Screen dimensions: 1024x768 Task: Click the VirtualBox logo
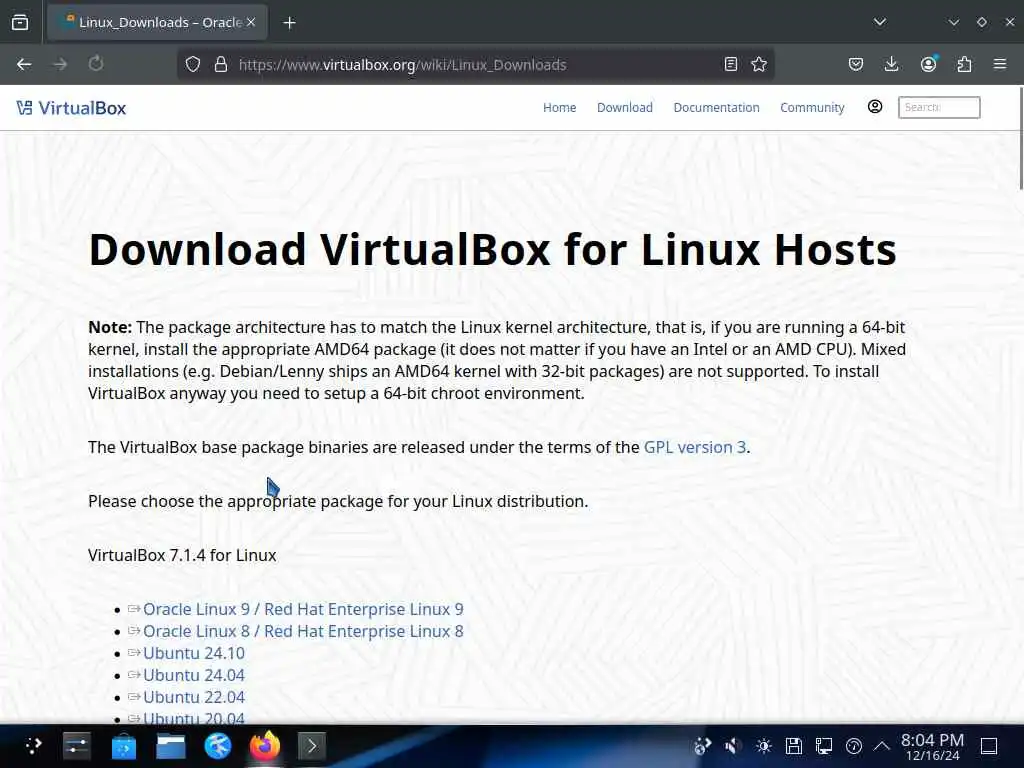pos(71,108)
